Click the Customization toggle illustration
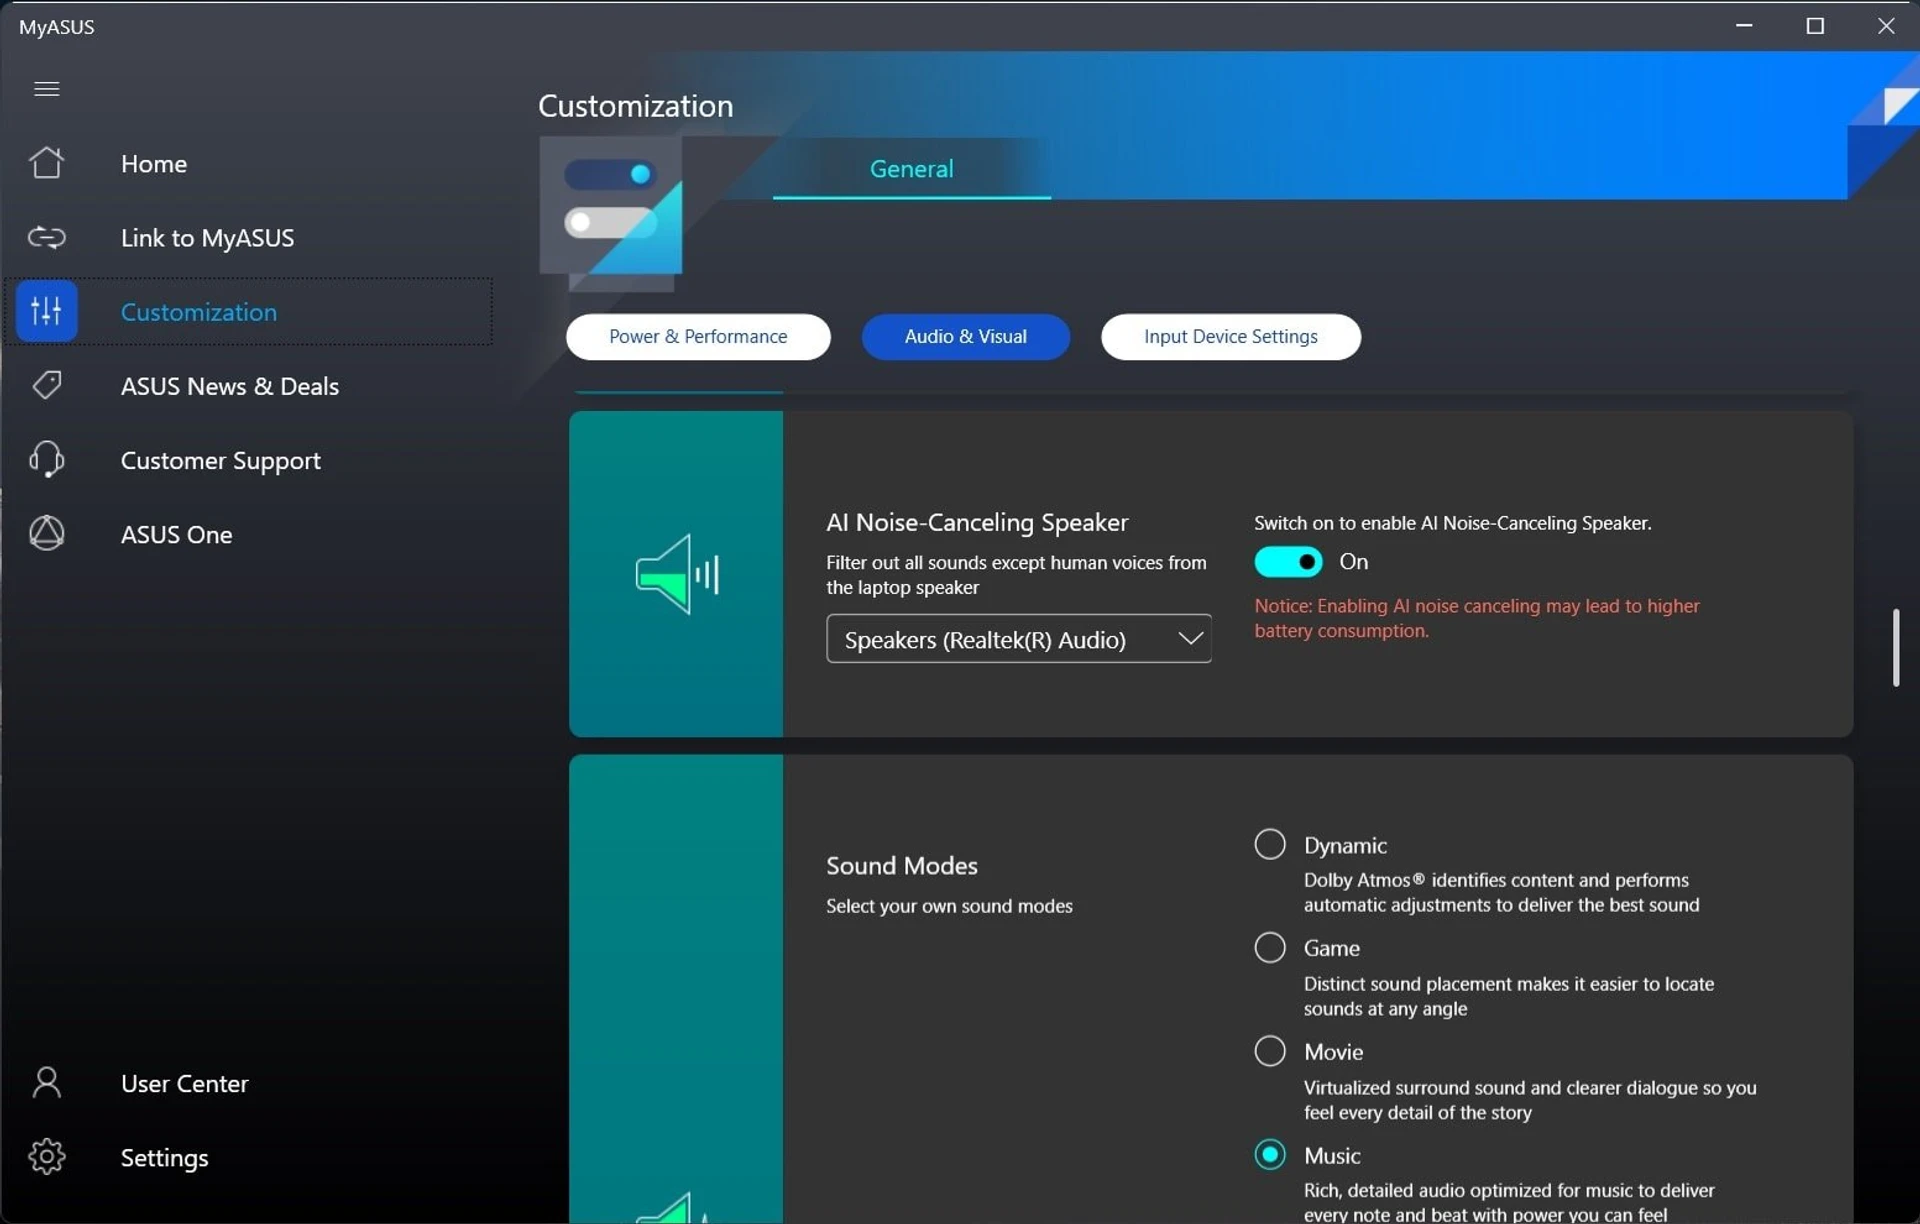Screen dimensions: 1920x1224 point(611,213)
